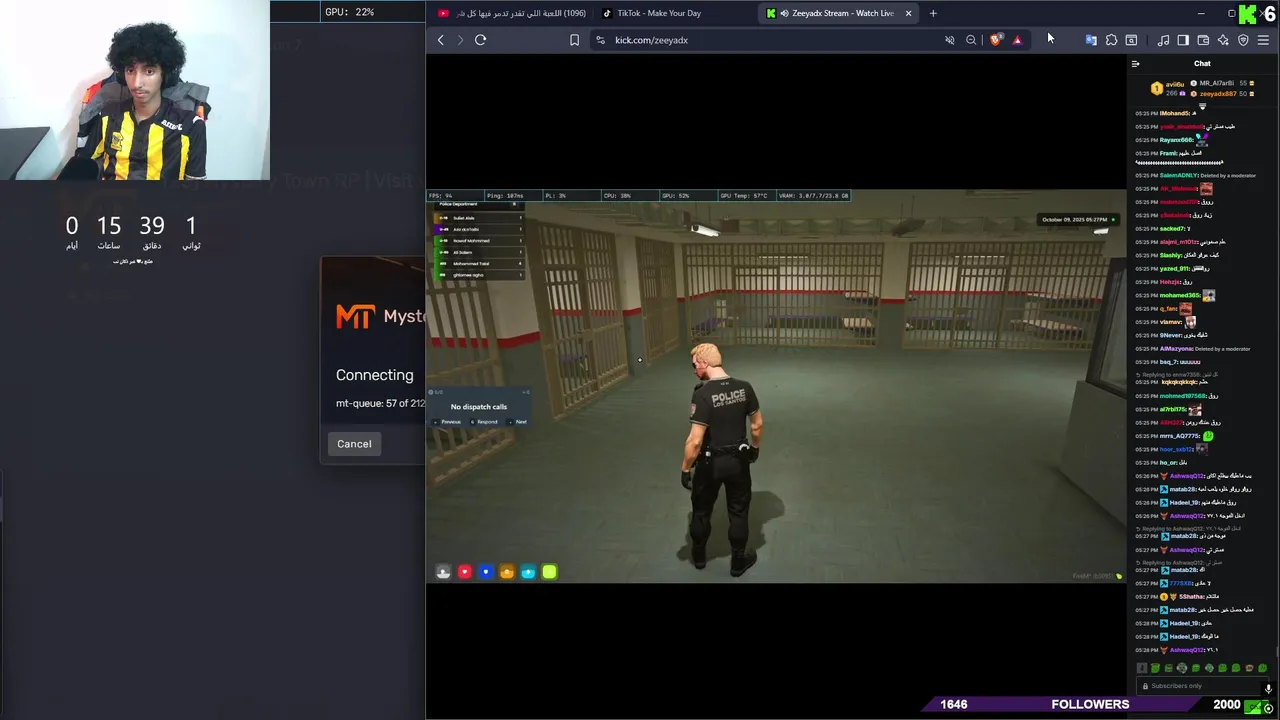Mute audio on Zeeyadx Stream tab
The width and height of the screenshot is (1280, 720).
[784, 13]
